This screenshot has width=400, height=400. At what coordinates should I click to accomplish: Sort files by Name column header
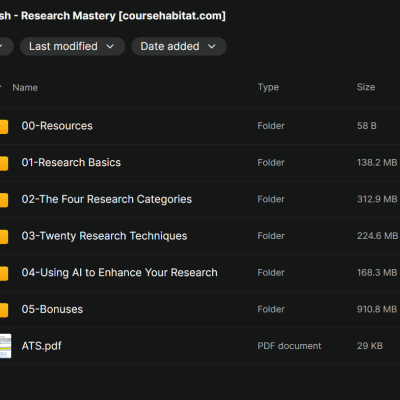[x=25, y=88]
